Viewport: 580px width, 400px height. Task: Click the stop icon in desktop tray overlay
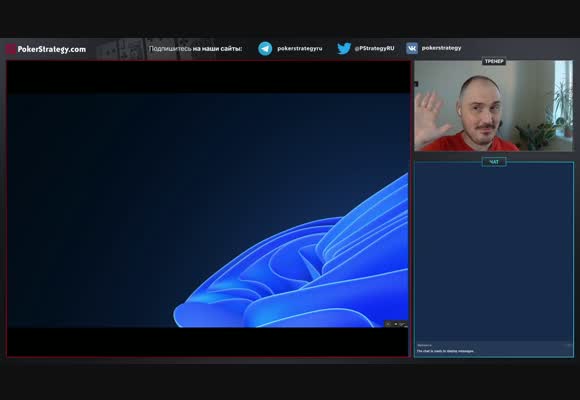[x=396, y=324]
